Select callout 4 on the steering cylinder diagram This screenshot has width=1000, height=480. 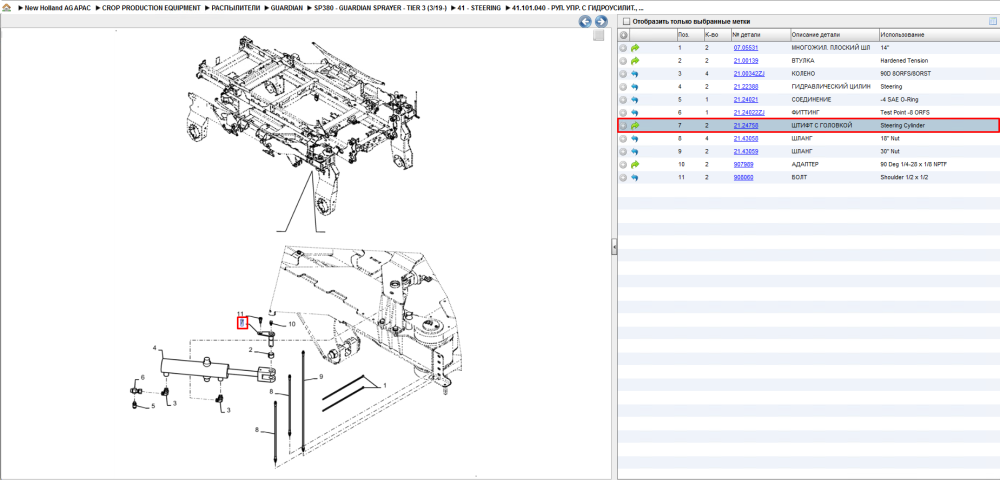(x=154, y=348)
